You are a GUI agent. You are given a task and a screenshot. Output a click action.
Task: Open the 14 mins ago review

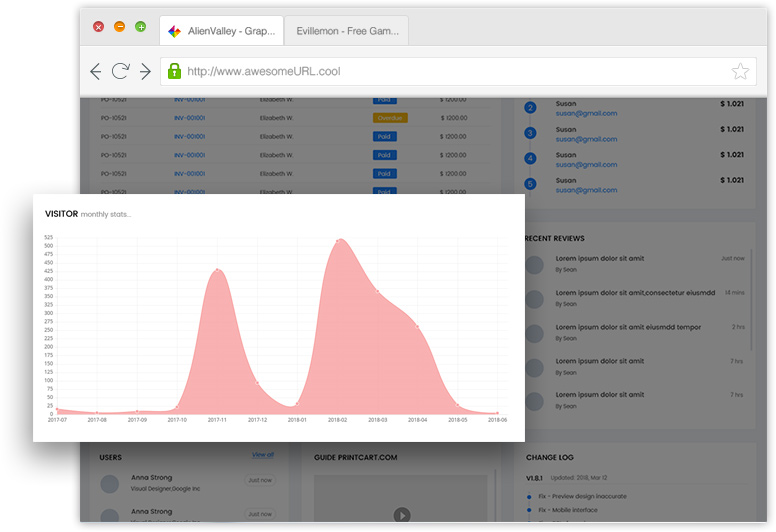635,292
